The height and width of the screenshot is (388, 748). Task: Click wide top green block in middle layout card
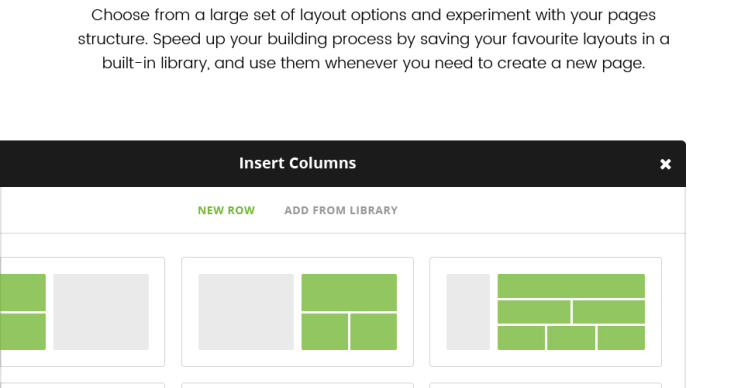coord(349,292)
